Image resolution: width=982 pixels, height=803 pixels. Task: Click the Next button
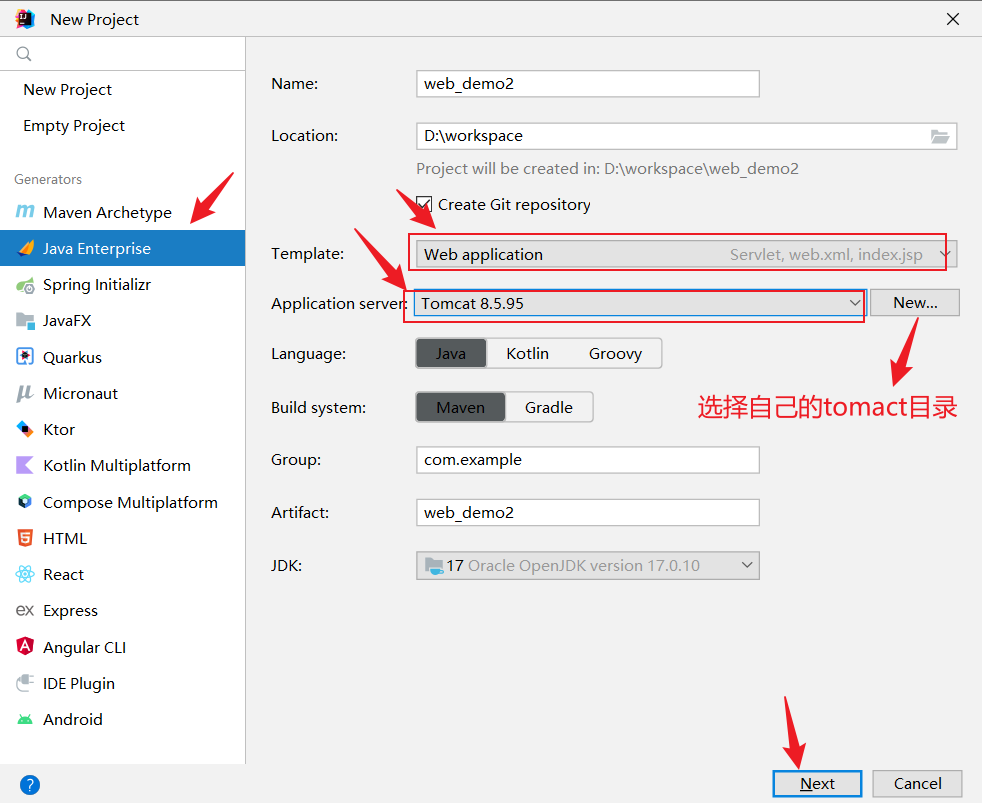(x=816, y=784)
